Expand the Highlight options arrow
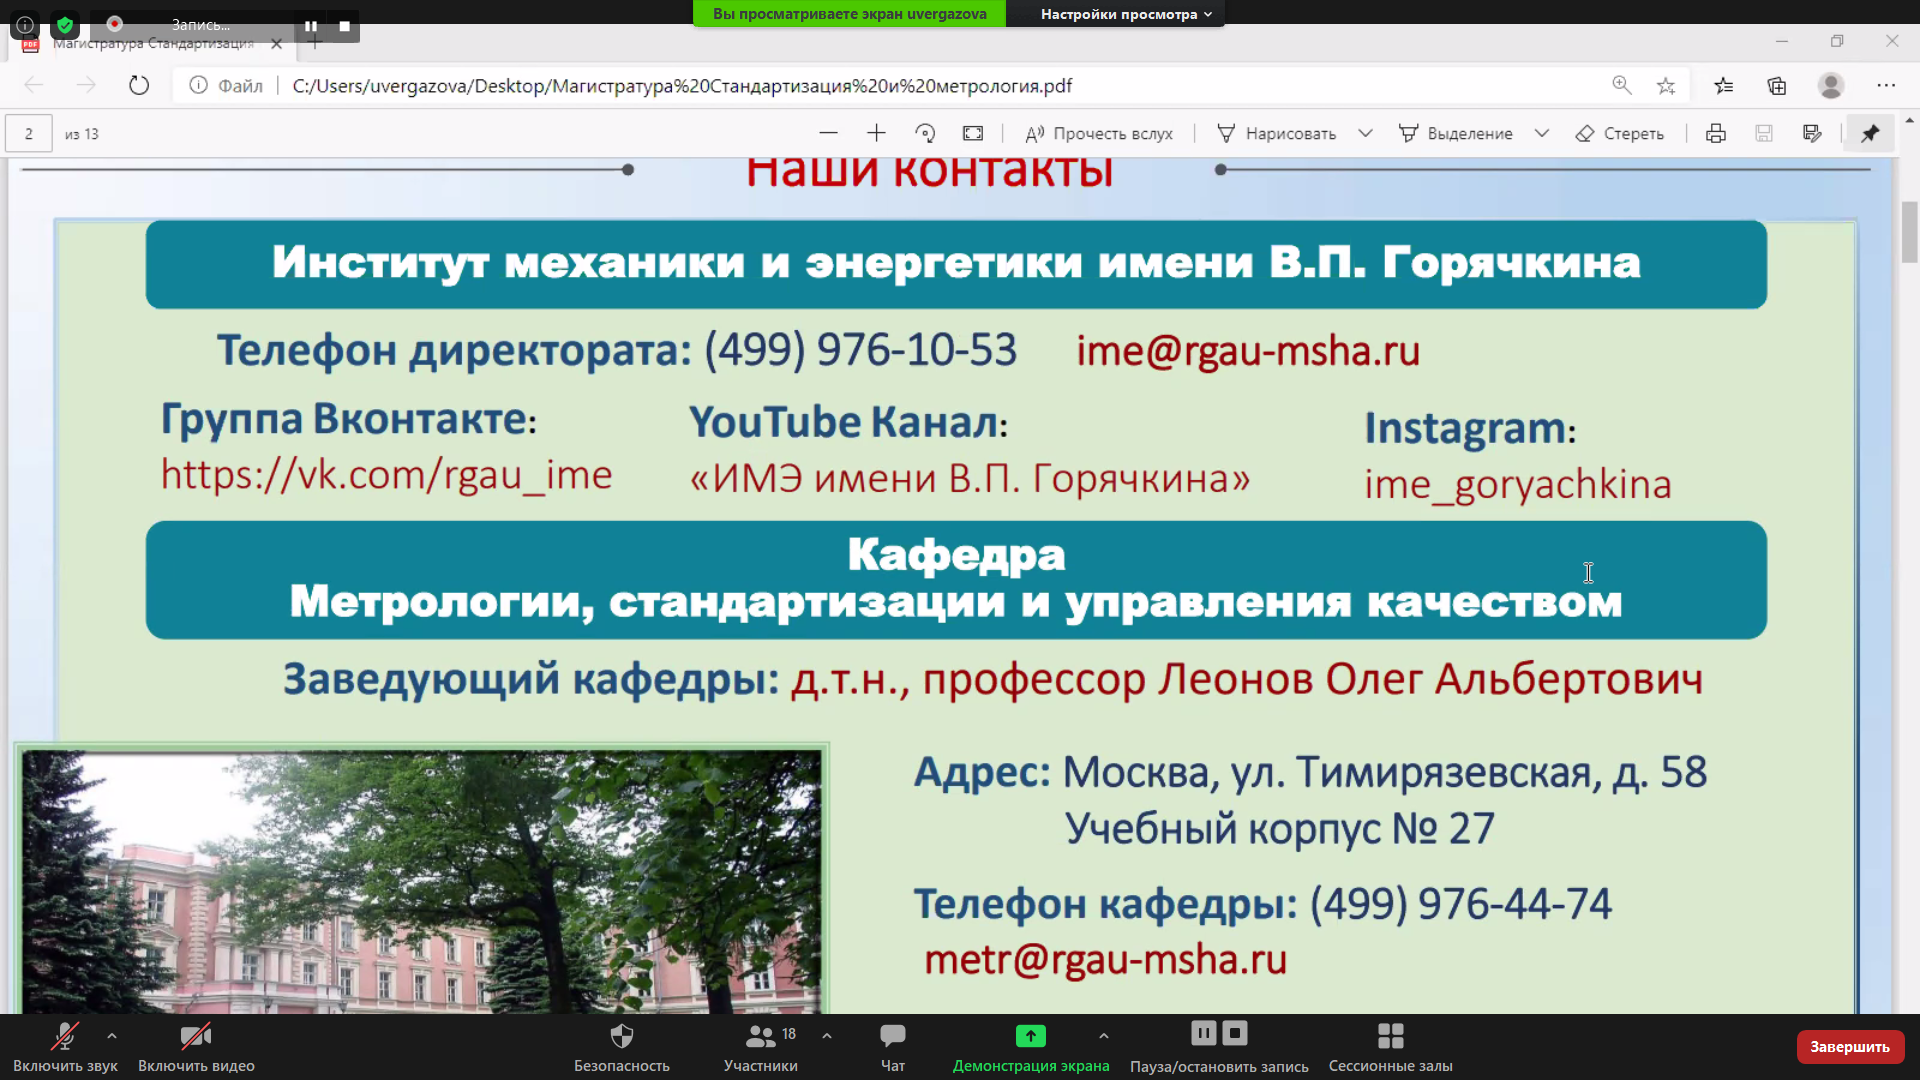The height and width of the screenshot is (1080, 1920). (1542, 133)
